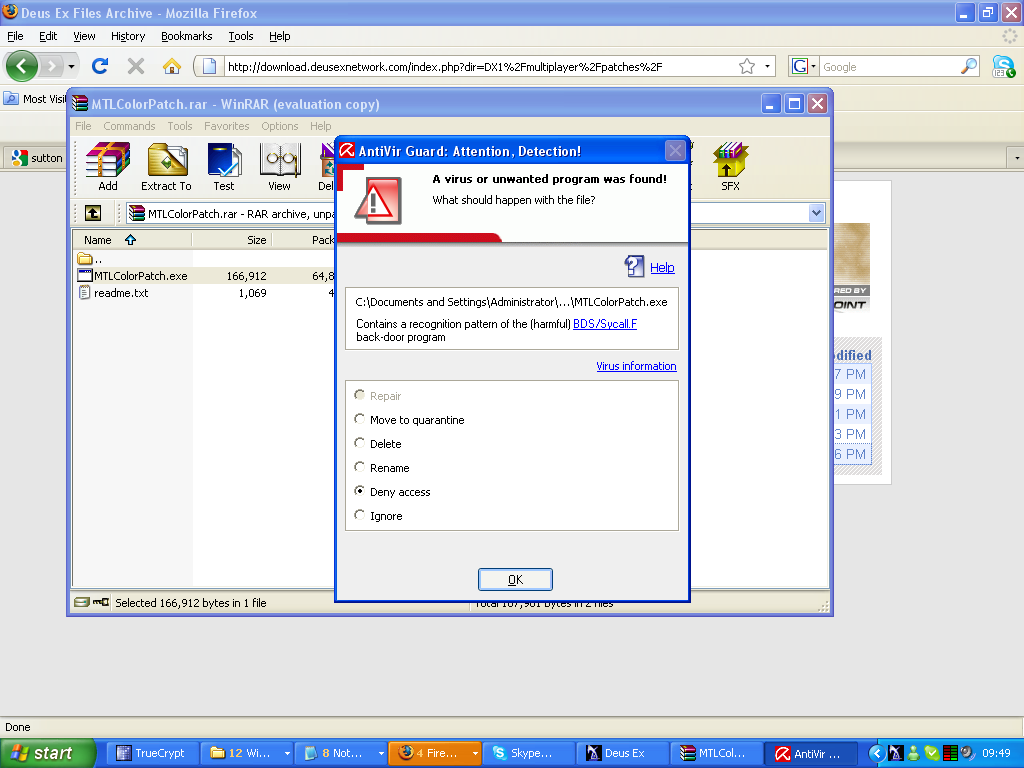Screen dimensions: 1024x768
Task: Expand the '8 Not...' taskbar group arrow
Action: [x=381, y=753]
